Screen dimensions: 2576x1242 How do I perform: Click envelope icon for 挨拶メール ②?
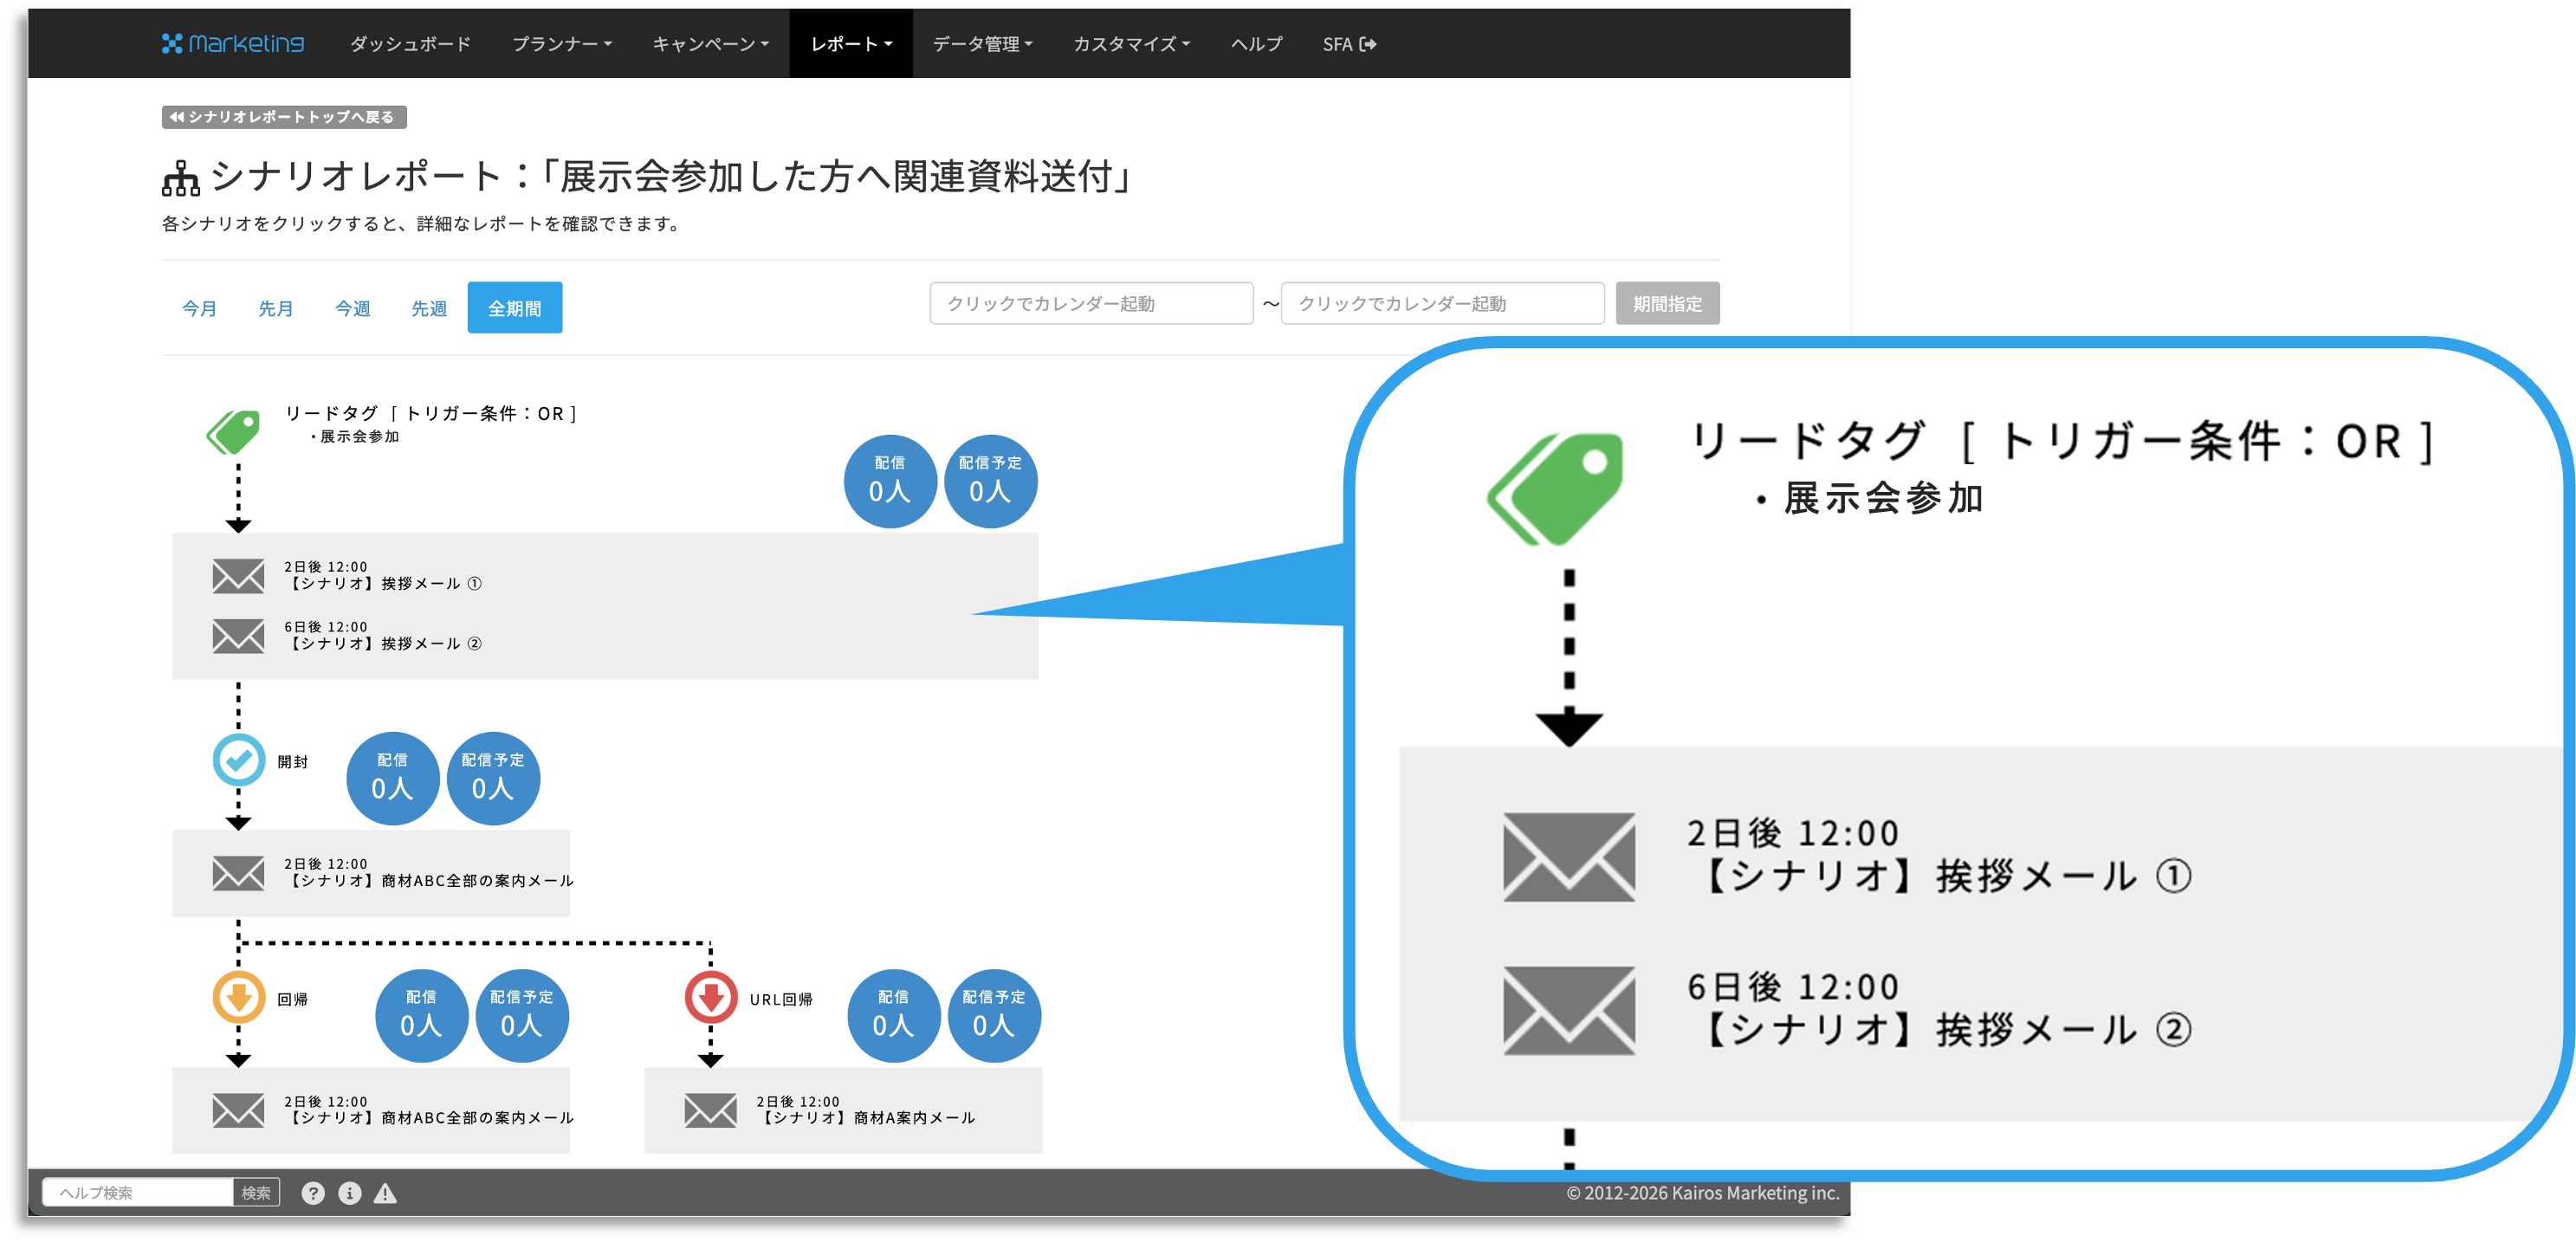point(238,636)
